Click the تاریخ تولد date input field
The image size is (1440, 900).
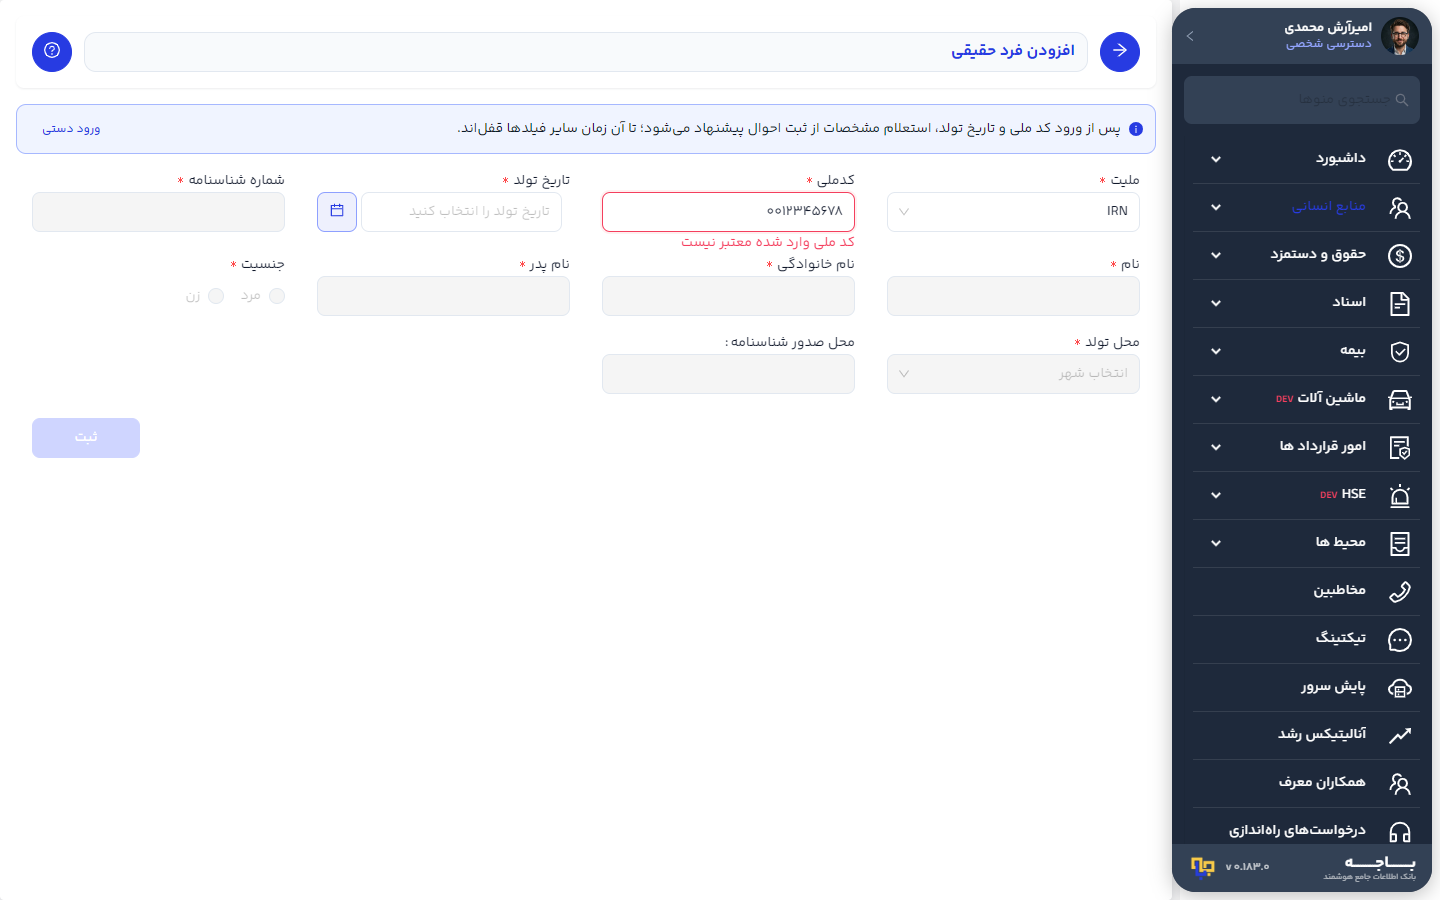pyautogui.click(x=461, y=212)
